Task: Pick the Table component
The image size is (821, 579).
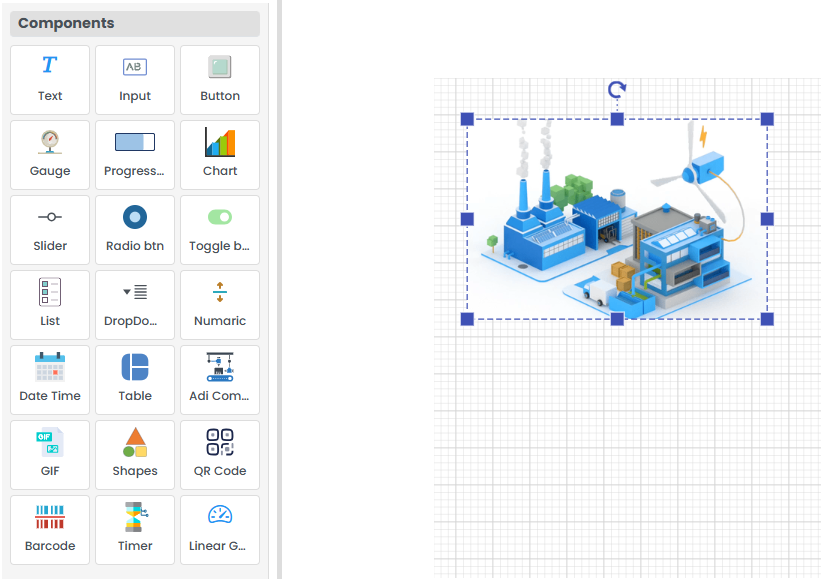Action: tap(135, 380)
